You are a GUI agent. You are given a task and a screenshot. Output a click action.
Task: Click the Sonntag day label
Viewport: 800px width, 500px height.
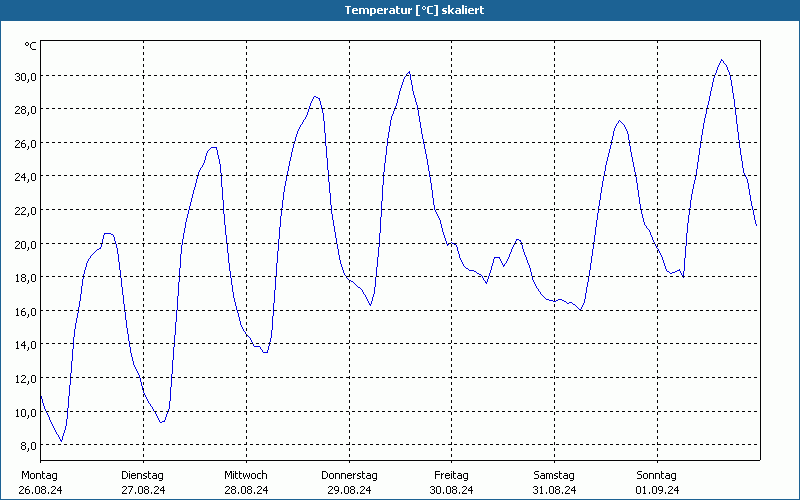[656, 476]
